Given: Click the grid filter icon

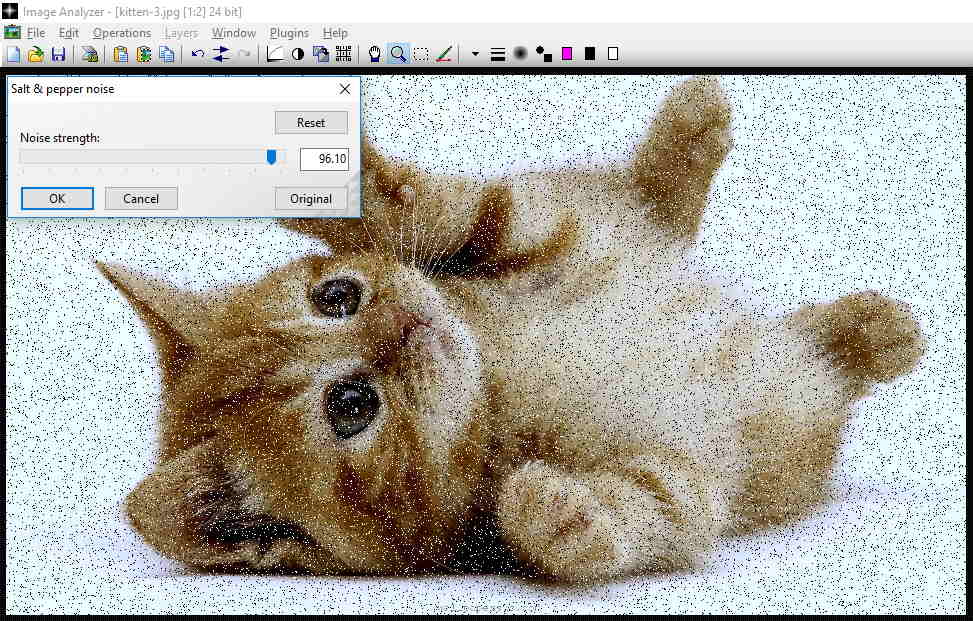Looking at the screenshot, I should pos(344,55).
